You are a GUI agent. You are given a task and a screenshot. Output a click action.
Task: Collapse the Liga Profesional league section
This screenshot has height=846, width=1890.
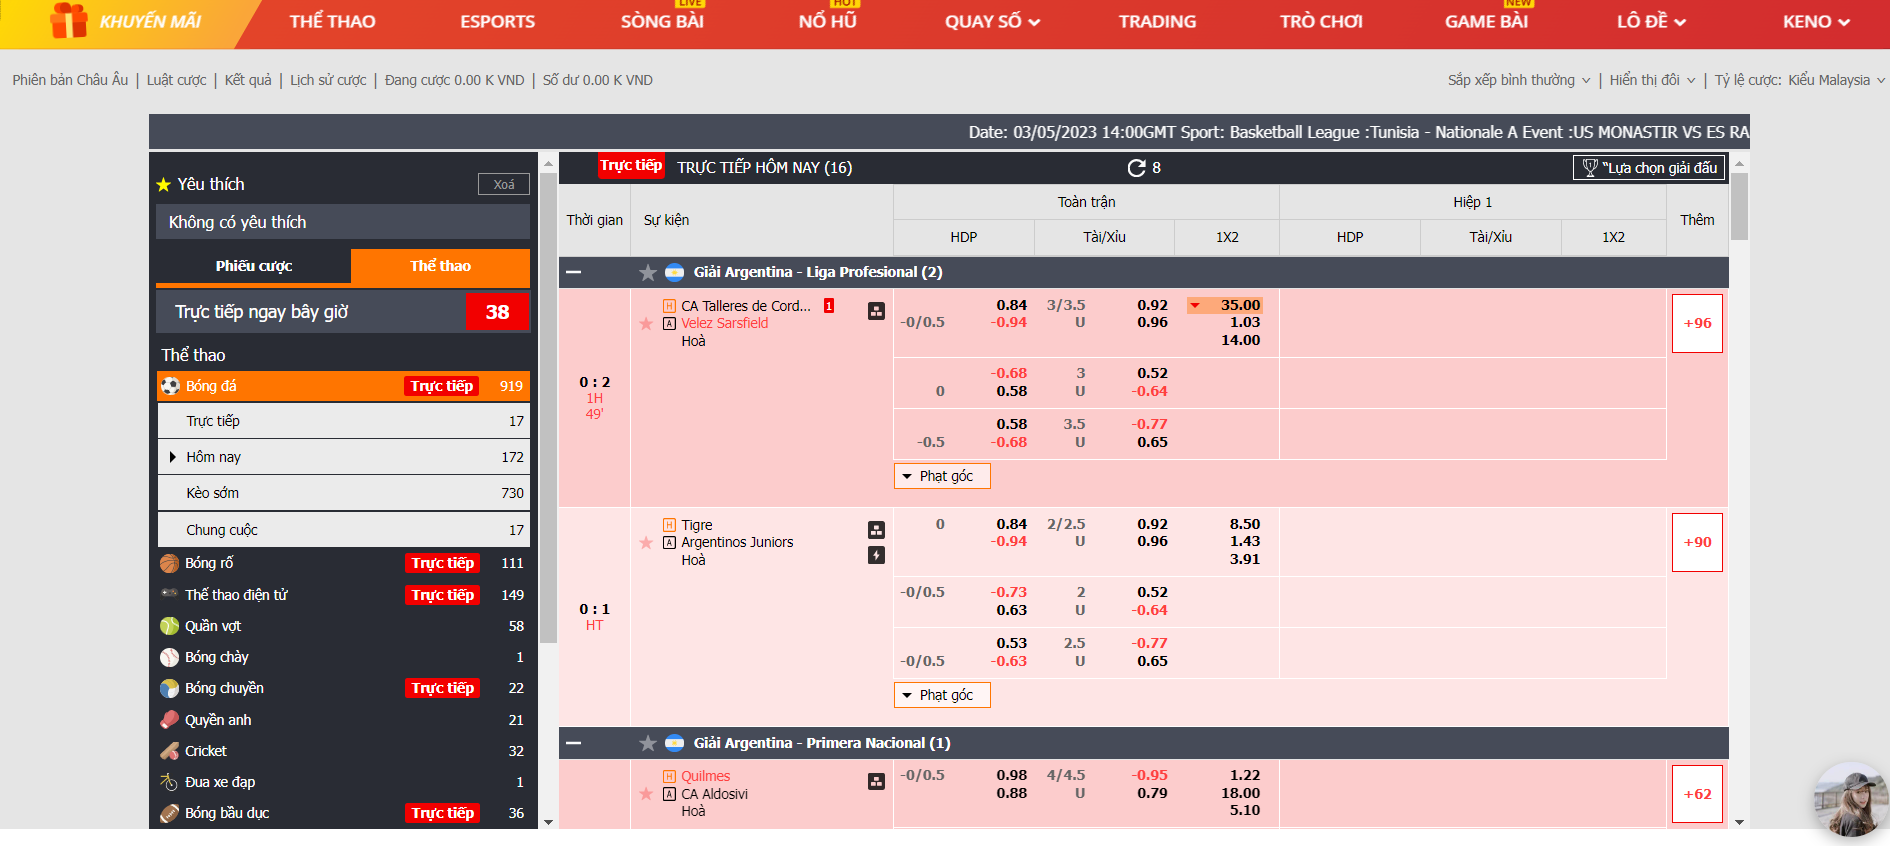tap(574, 272)
